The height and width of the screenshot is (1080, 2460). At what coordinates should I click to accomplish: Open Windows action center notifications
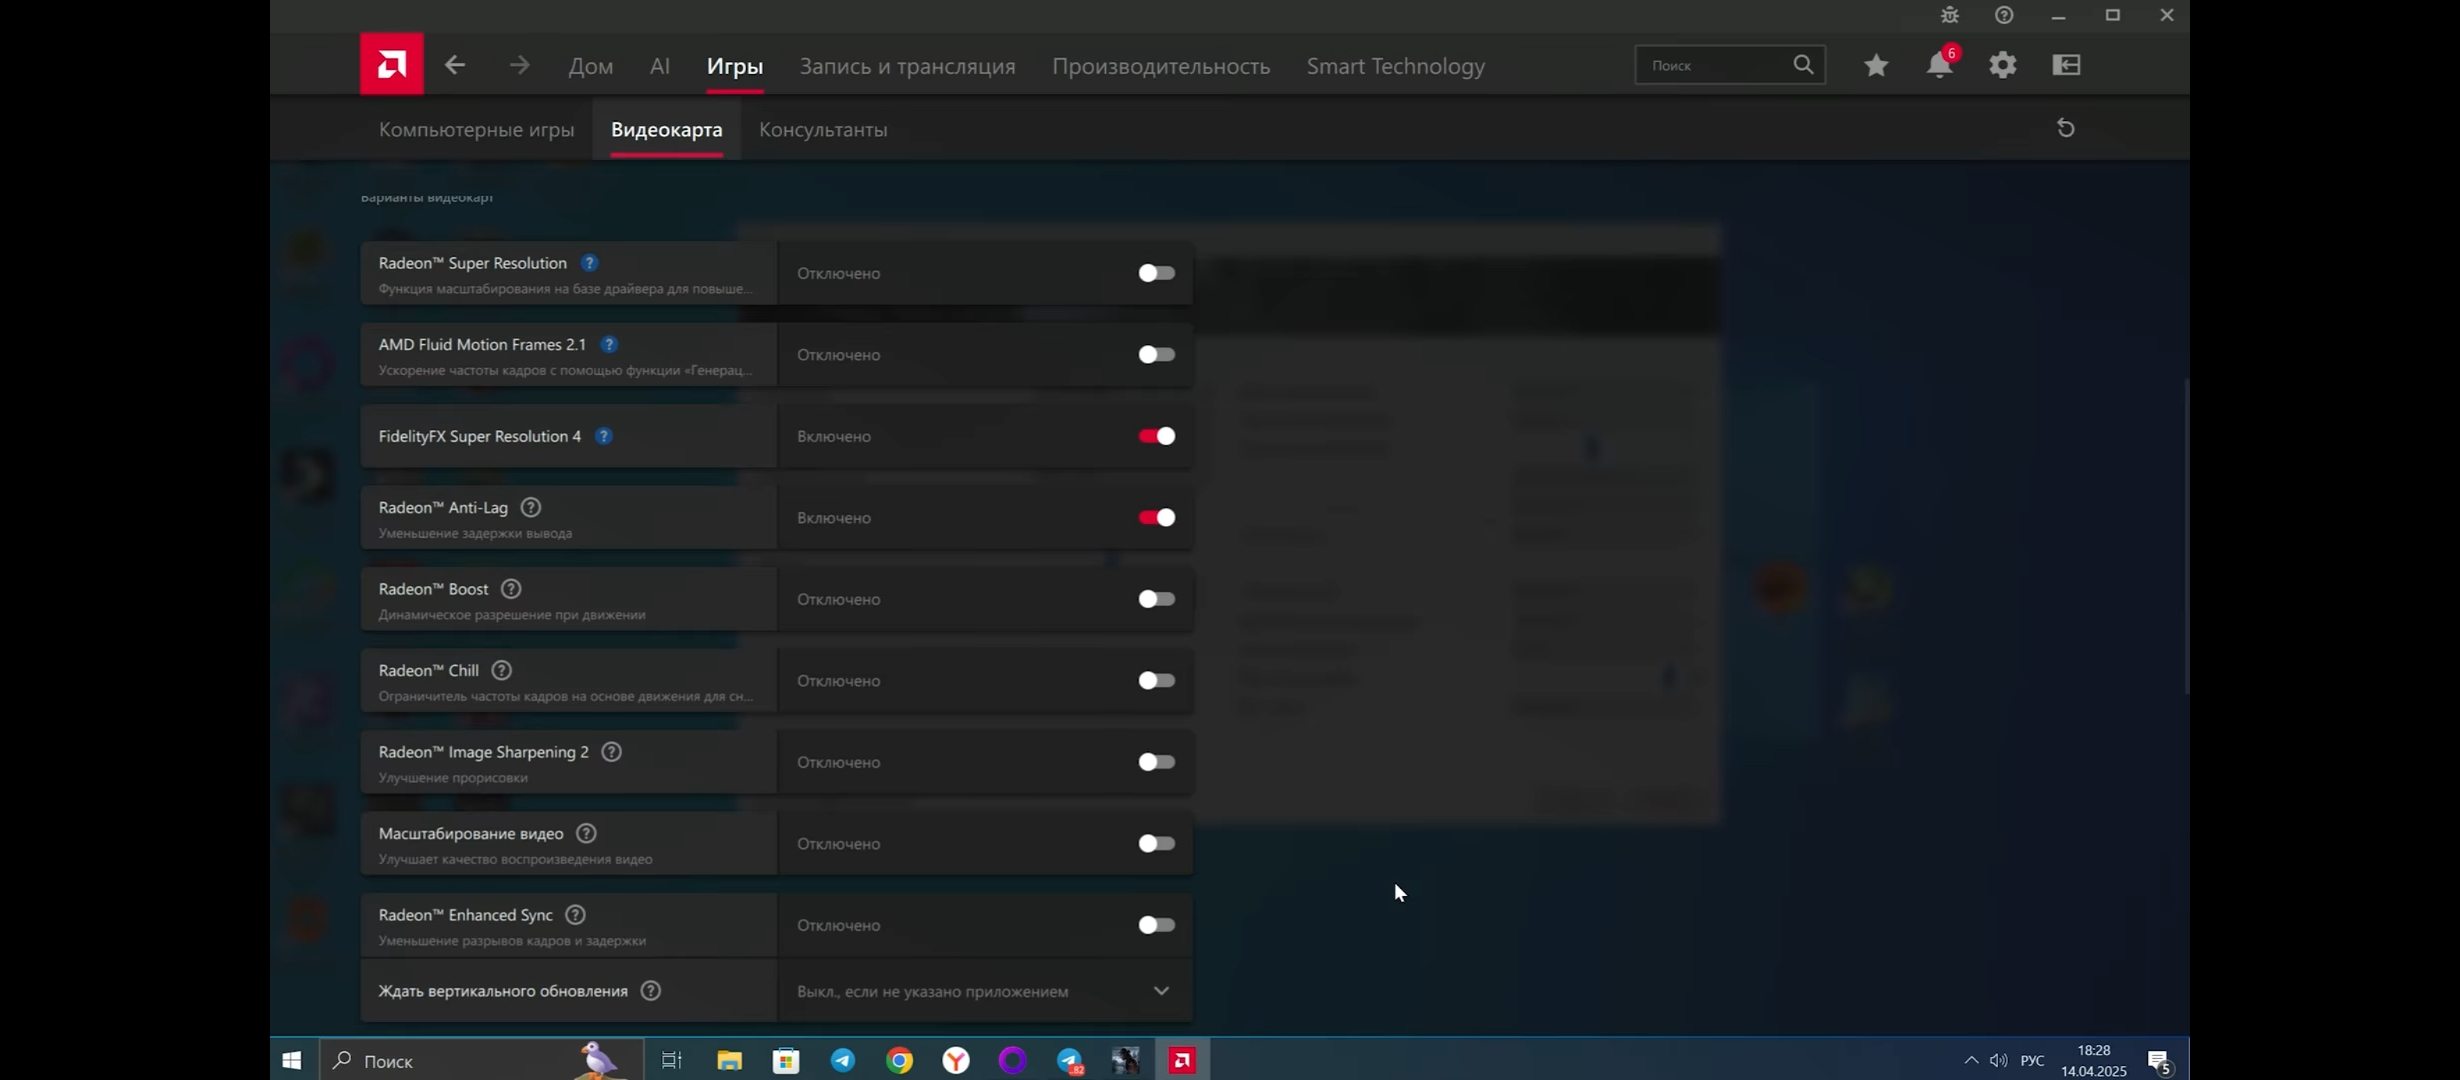tap(2160, 1061)
